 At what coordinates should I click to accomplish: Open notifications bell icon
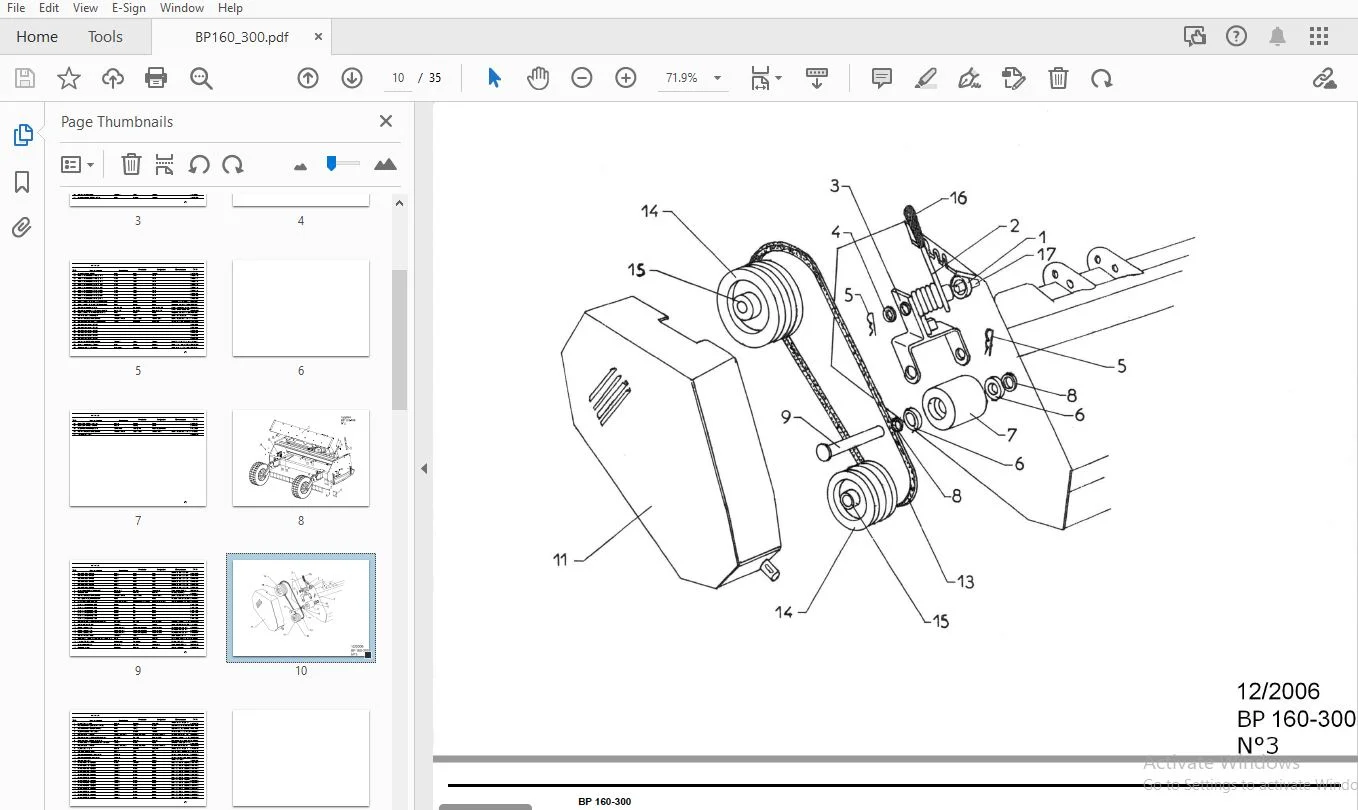[x=1278, y=37]
